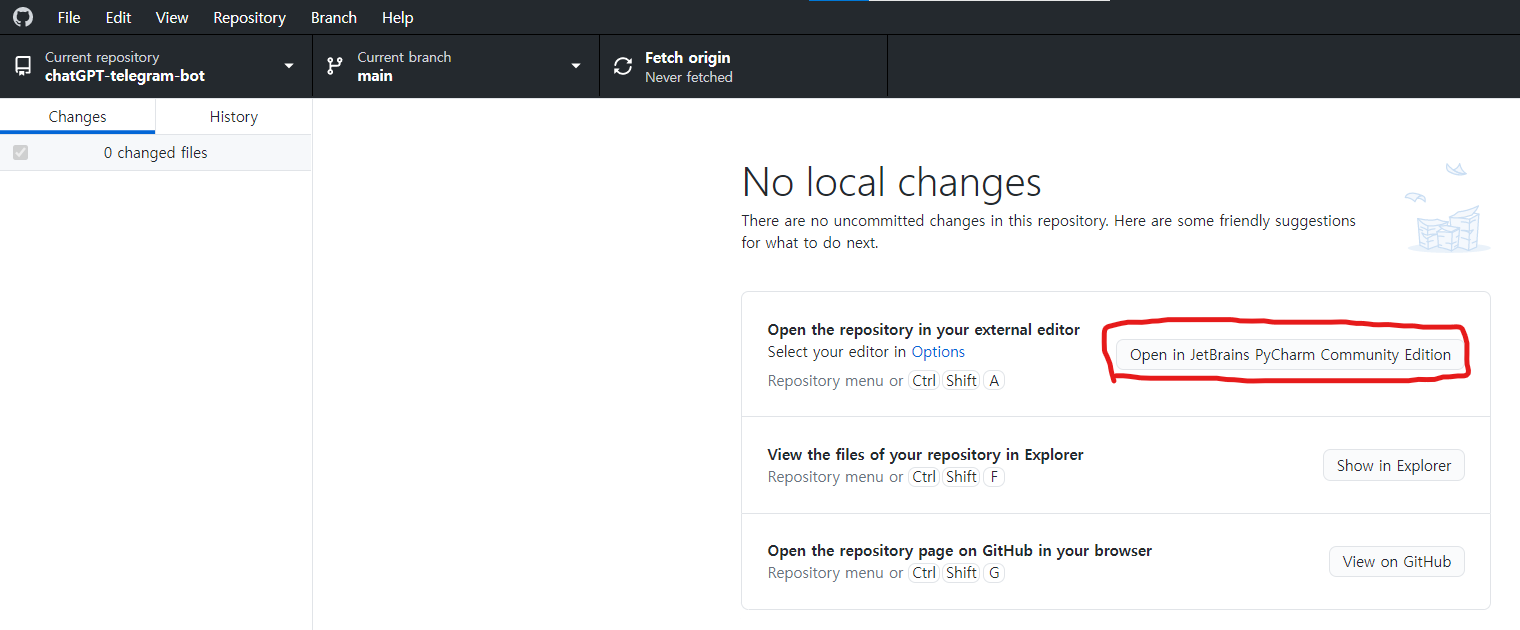The image size is (1520, 630).
Task: Switch to the History tab
Action: [x=234, y=117]
